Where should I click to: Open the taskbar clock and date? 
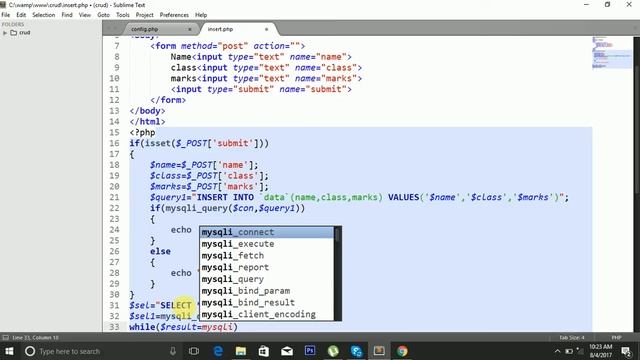pos(600,351)
